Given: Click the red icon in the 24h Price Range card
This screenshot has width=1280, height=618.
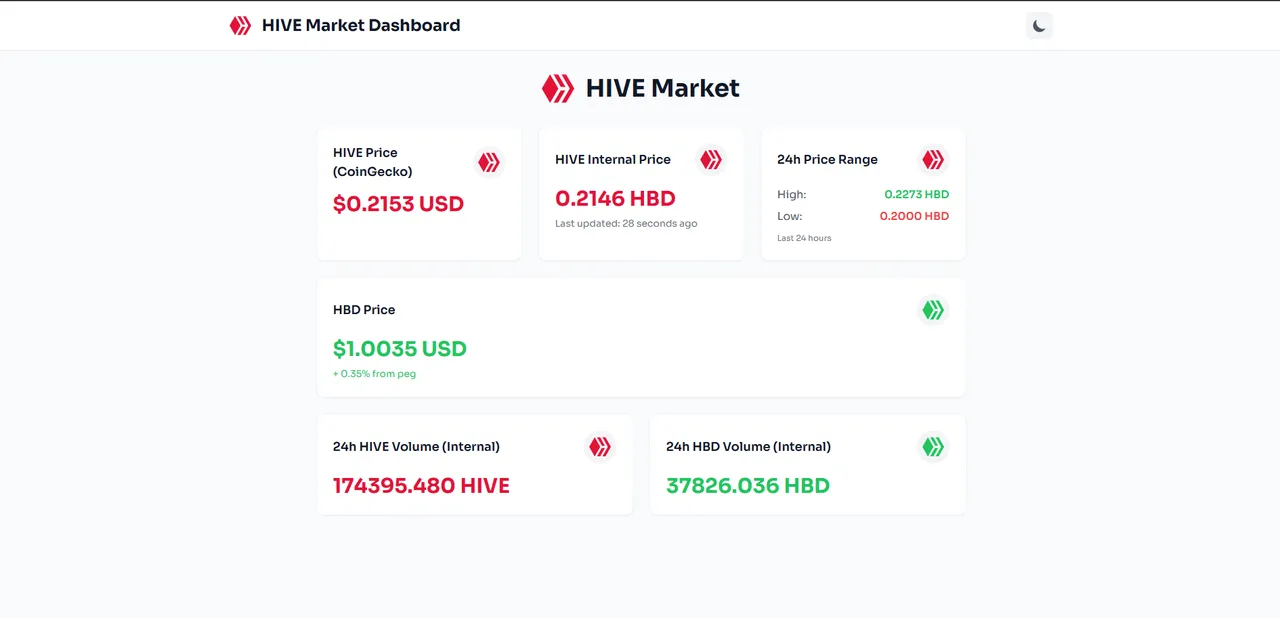Looking at the screenshot, I should point(933,159).
